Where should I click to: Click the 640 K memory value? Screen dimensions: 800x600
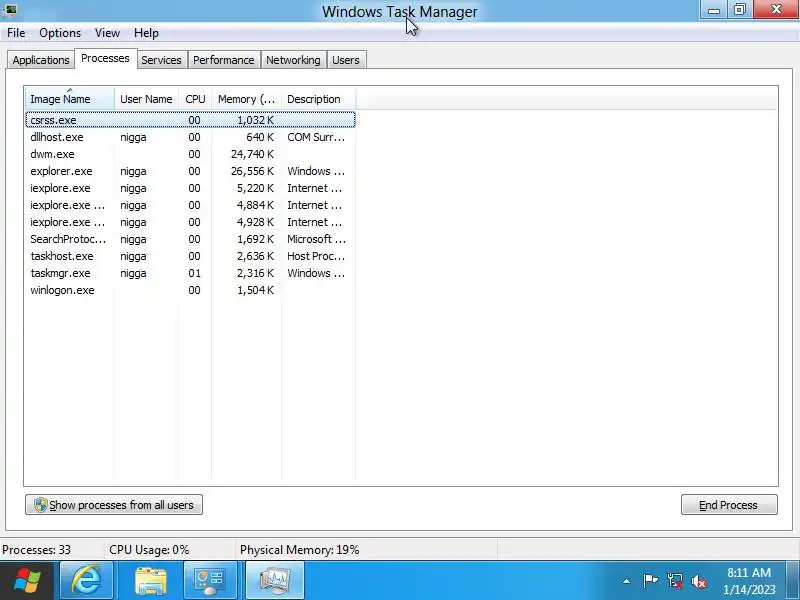[260, 137]
